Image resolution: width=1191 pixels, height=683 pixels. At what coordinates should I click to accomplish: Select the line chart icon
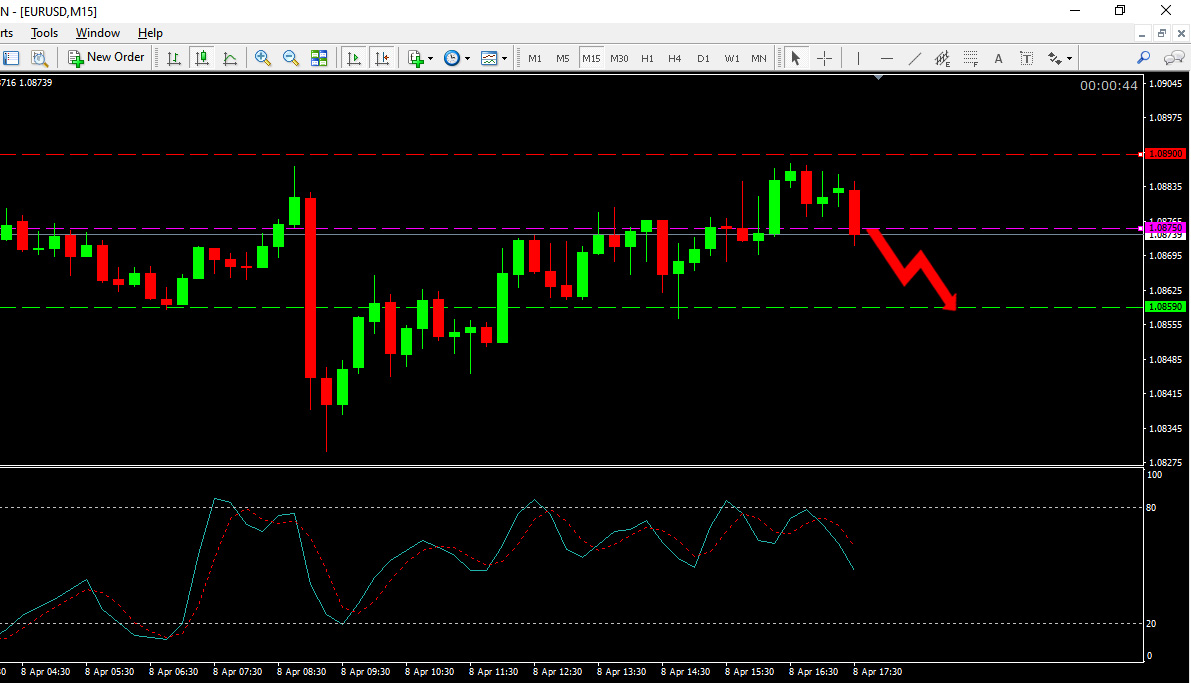point(230,58)
